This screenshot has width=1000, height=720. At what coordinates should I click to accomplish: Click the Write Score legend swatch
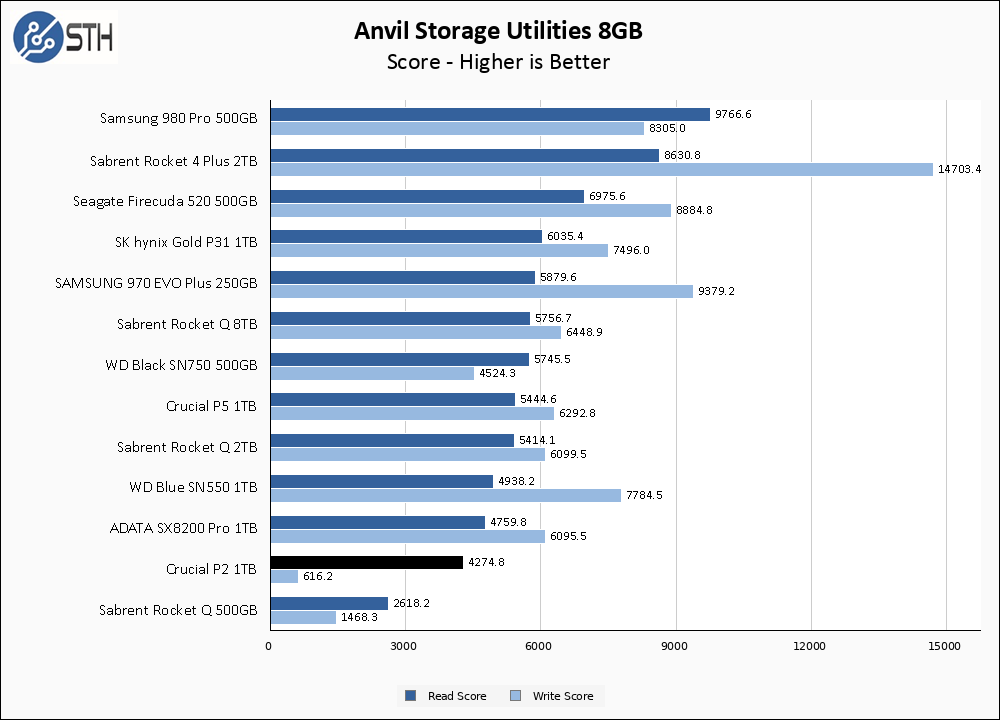(516, 696)
